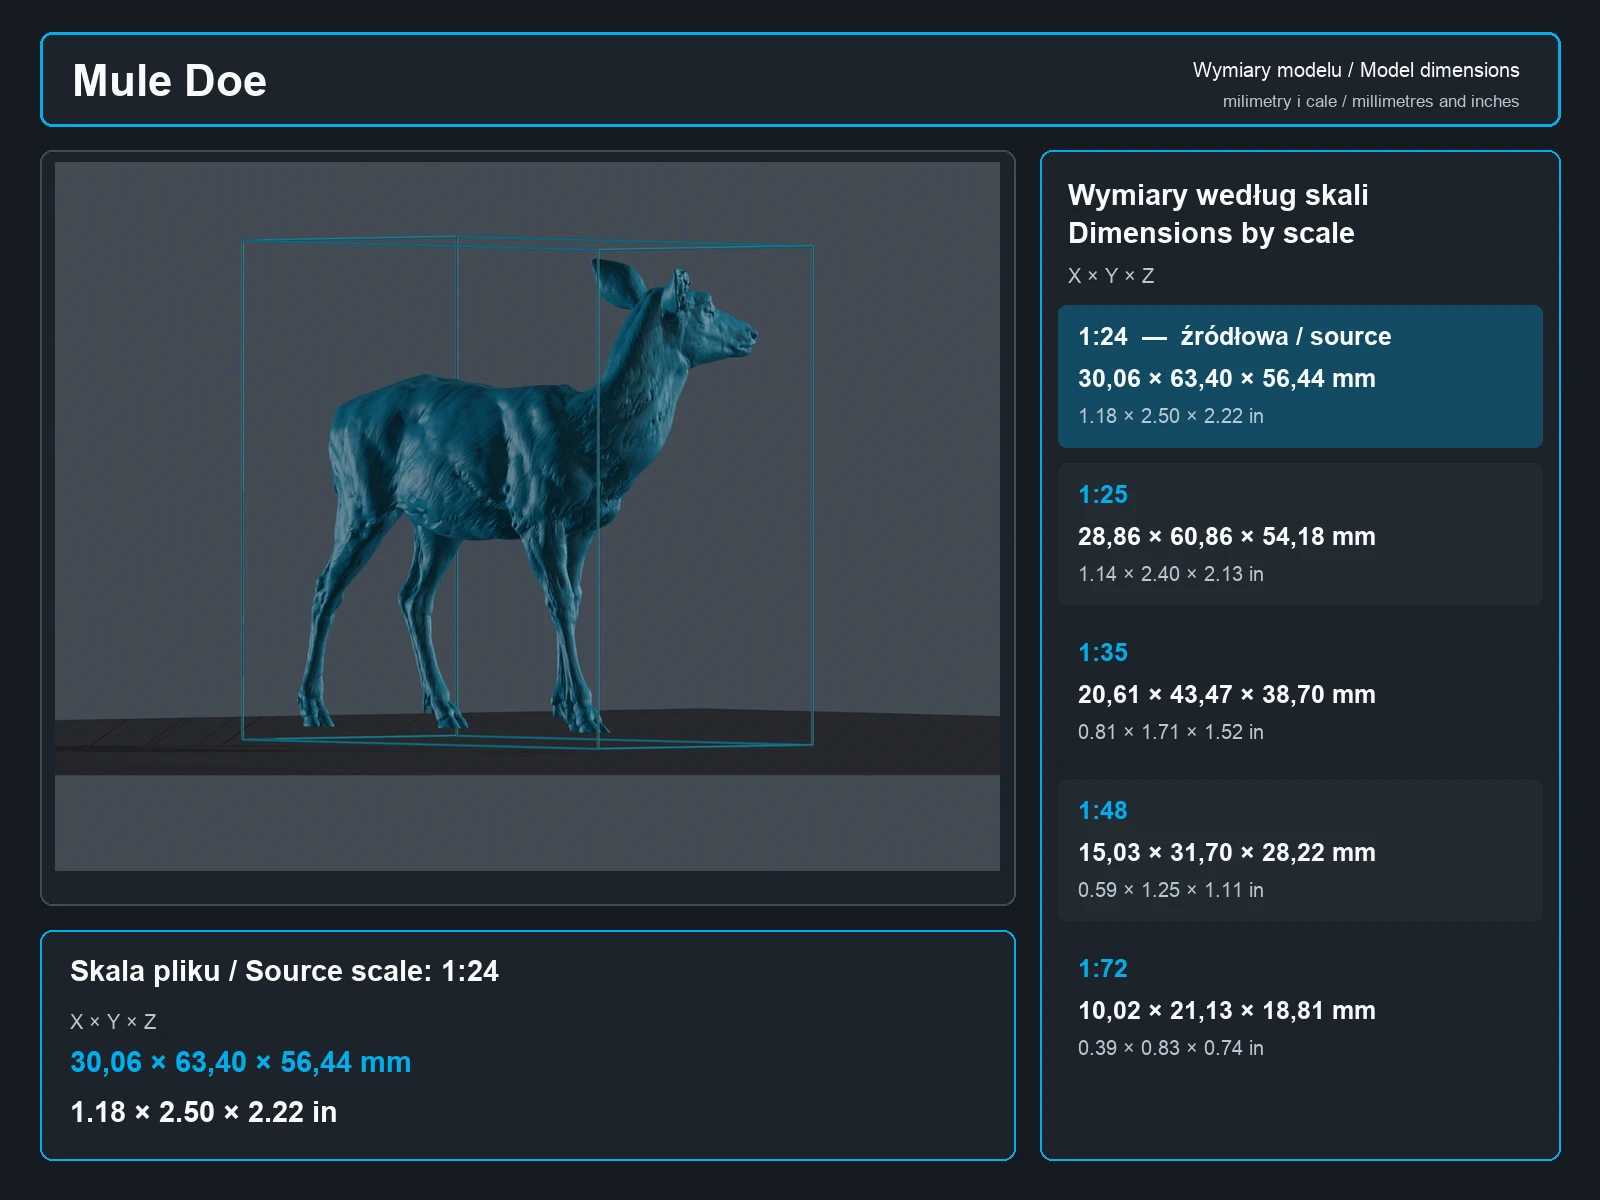Click the '28,86 × 60,86 × 54,18 mm' value
The image size is (1600, 1200).
(x=1226, y=536)
